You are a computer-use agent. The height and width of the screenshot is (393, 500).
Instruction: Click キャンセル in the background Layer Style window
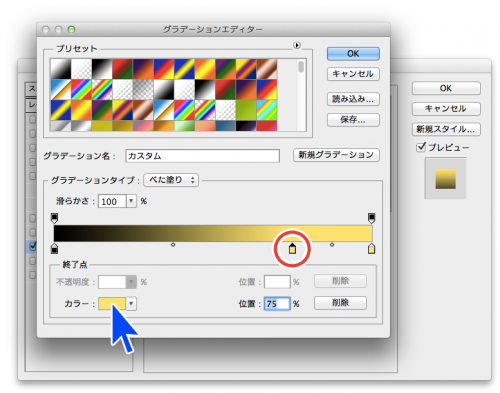446,109
